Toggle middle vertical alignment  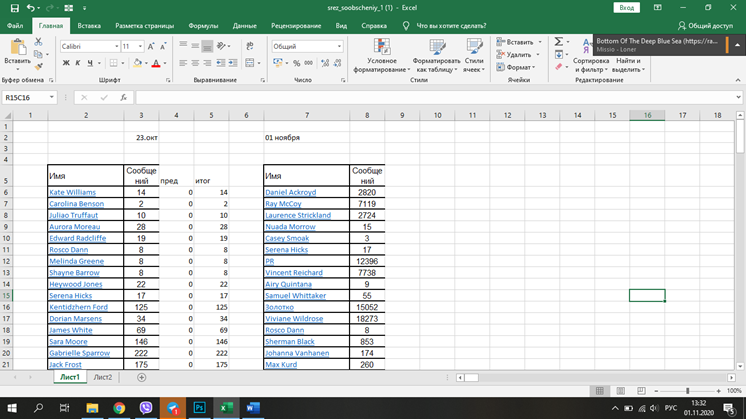(x=195, y=46)
